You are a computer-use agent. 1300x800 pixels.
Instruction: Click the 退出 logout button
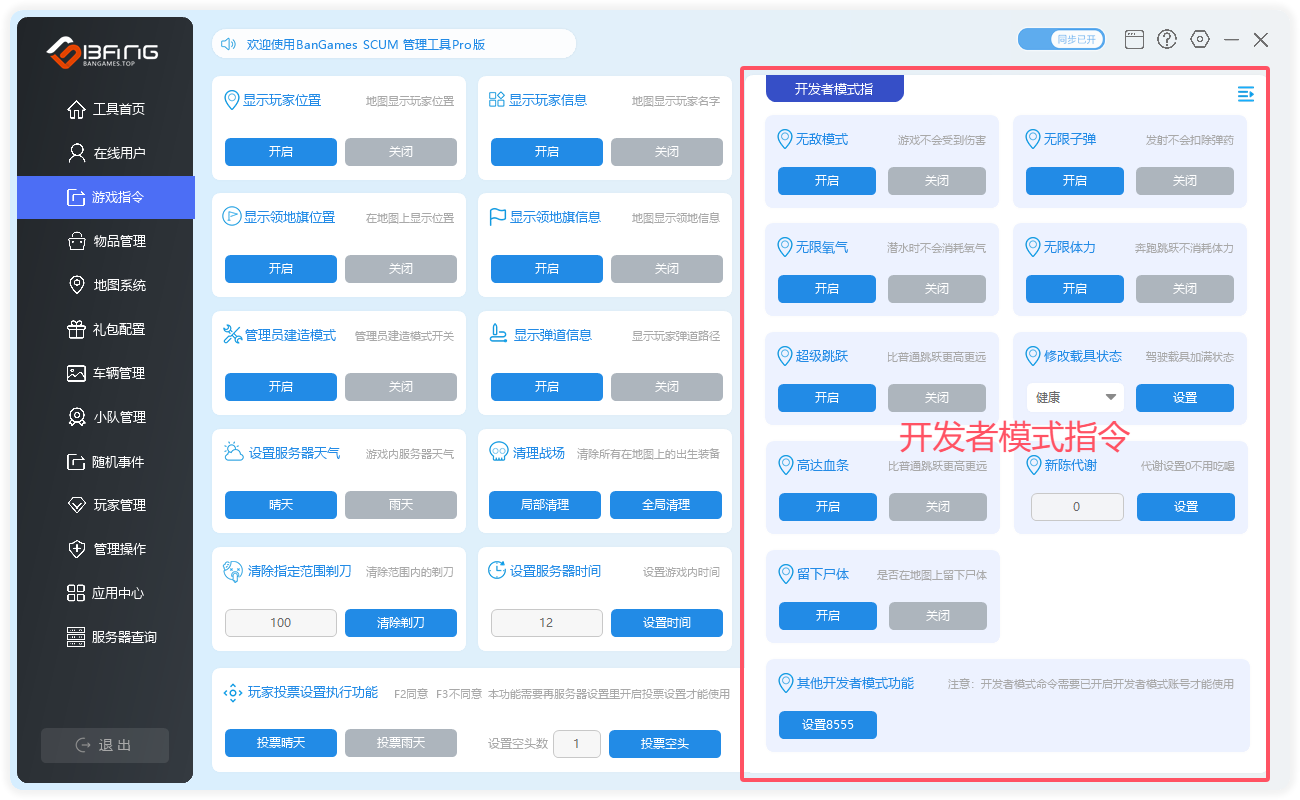pyautogui.click(x=105, y=745)
